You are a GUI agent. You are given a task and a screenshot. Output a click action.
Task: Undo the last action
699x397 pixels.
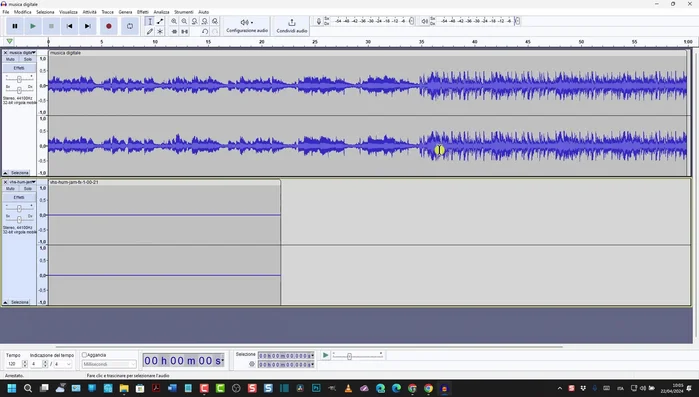click(x=205, y=32)
